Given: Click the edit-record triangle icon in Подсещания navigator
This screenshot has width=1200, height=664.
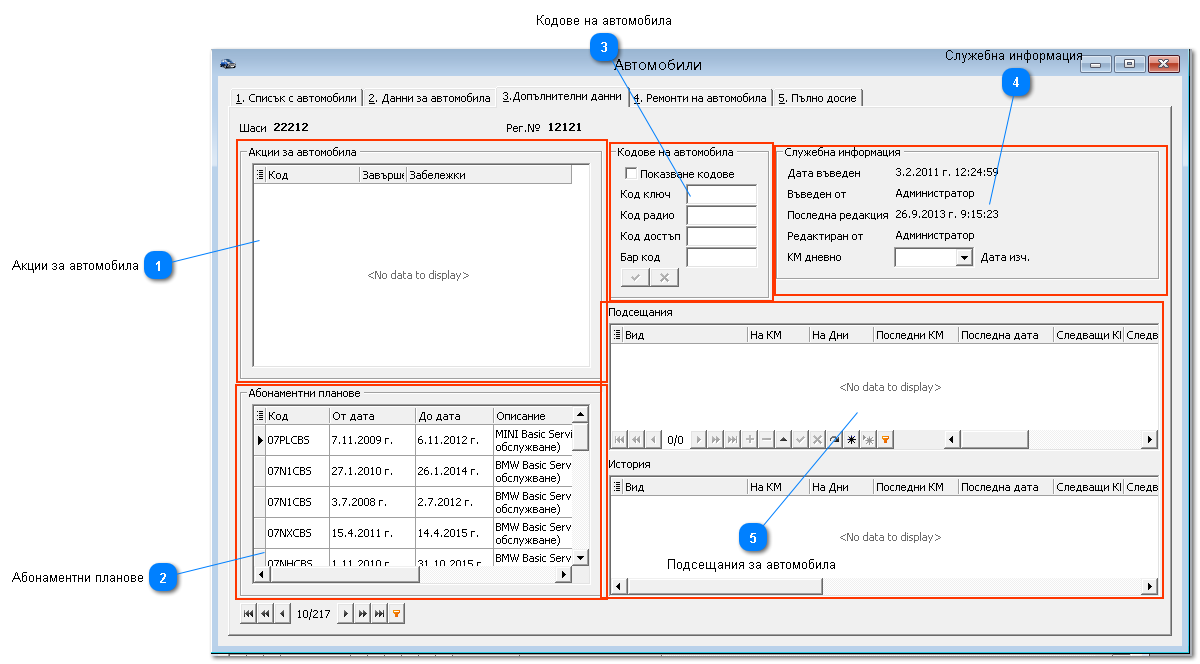Looking at the screenshot, I should coord(783,439).
